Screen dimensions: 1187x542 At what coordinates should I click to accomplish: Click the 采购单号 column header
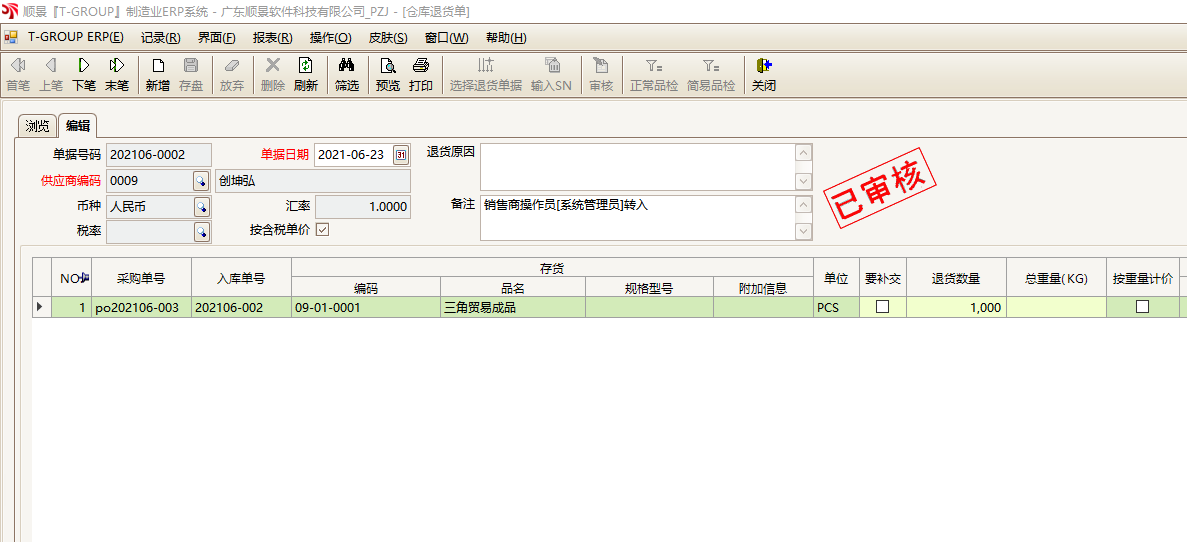click(141, 279)
